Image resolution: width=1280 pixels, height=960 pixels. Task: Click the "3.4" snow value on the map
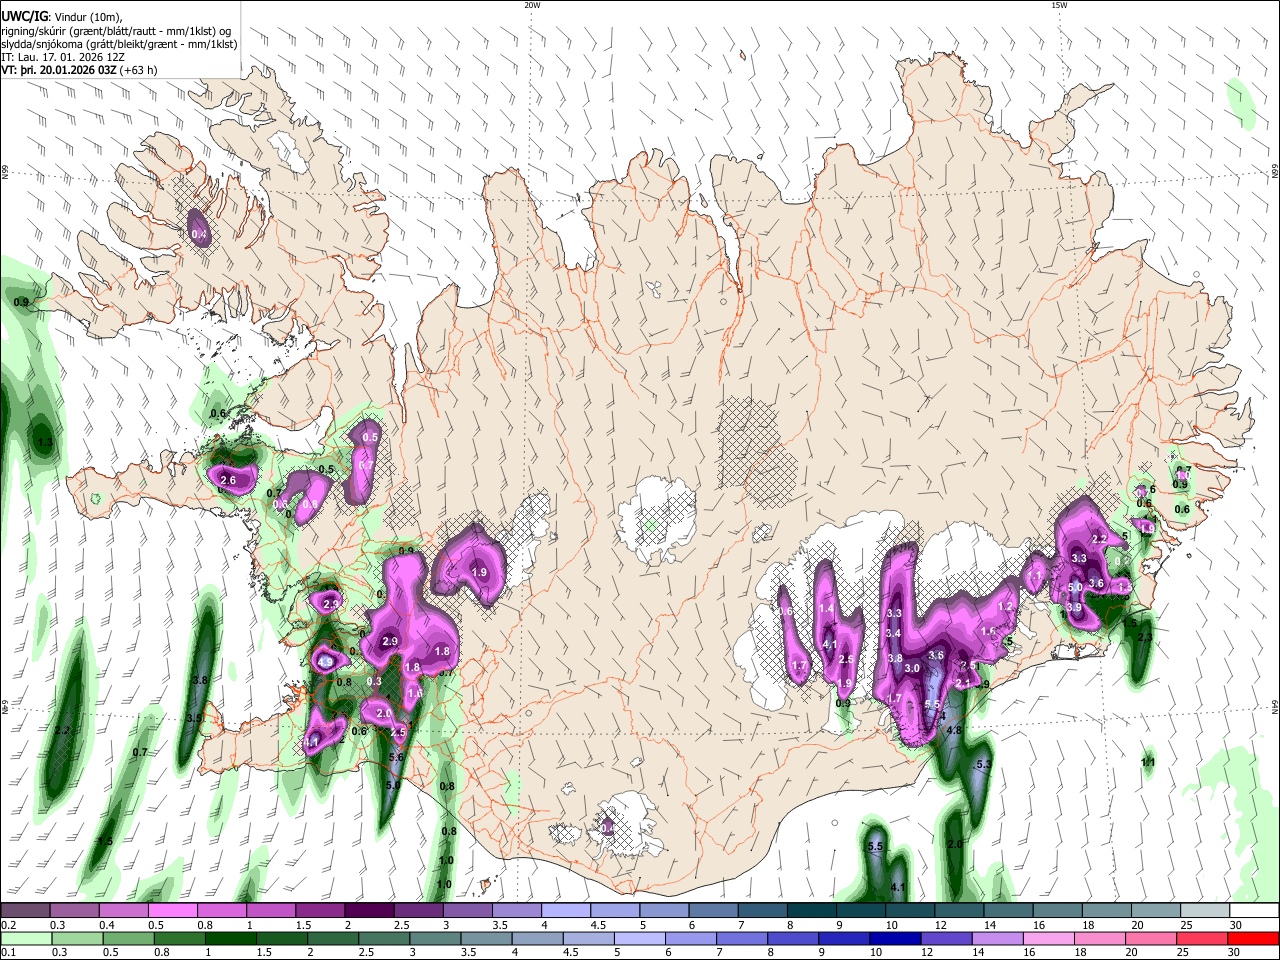tap(894, 634)
